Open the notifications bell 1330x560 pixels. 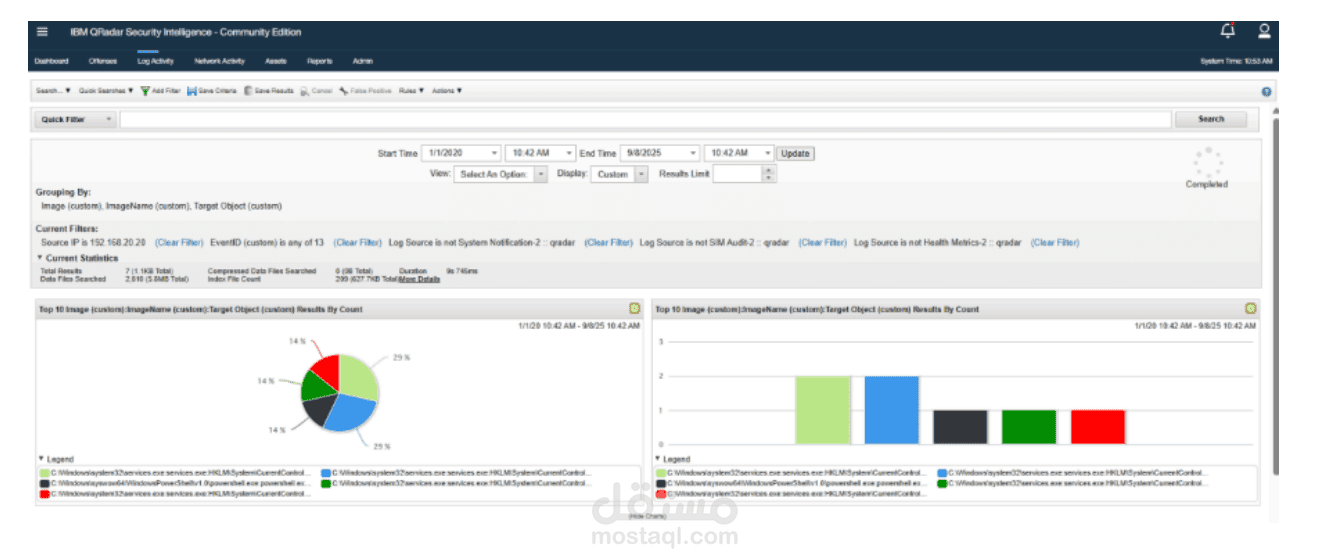(1228, 31)
